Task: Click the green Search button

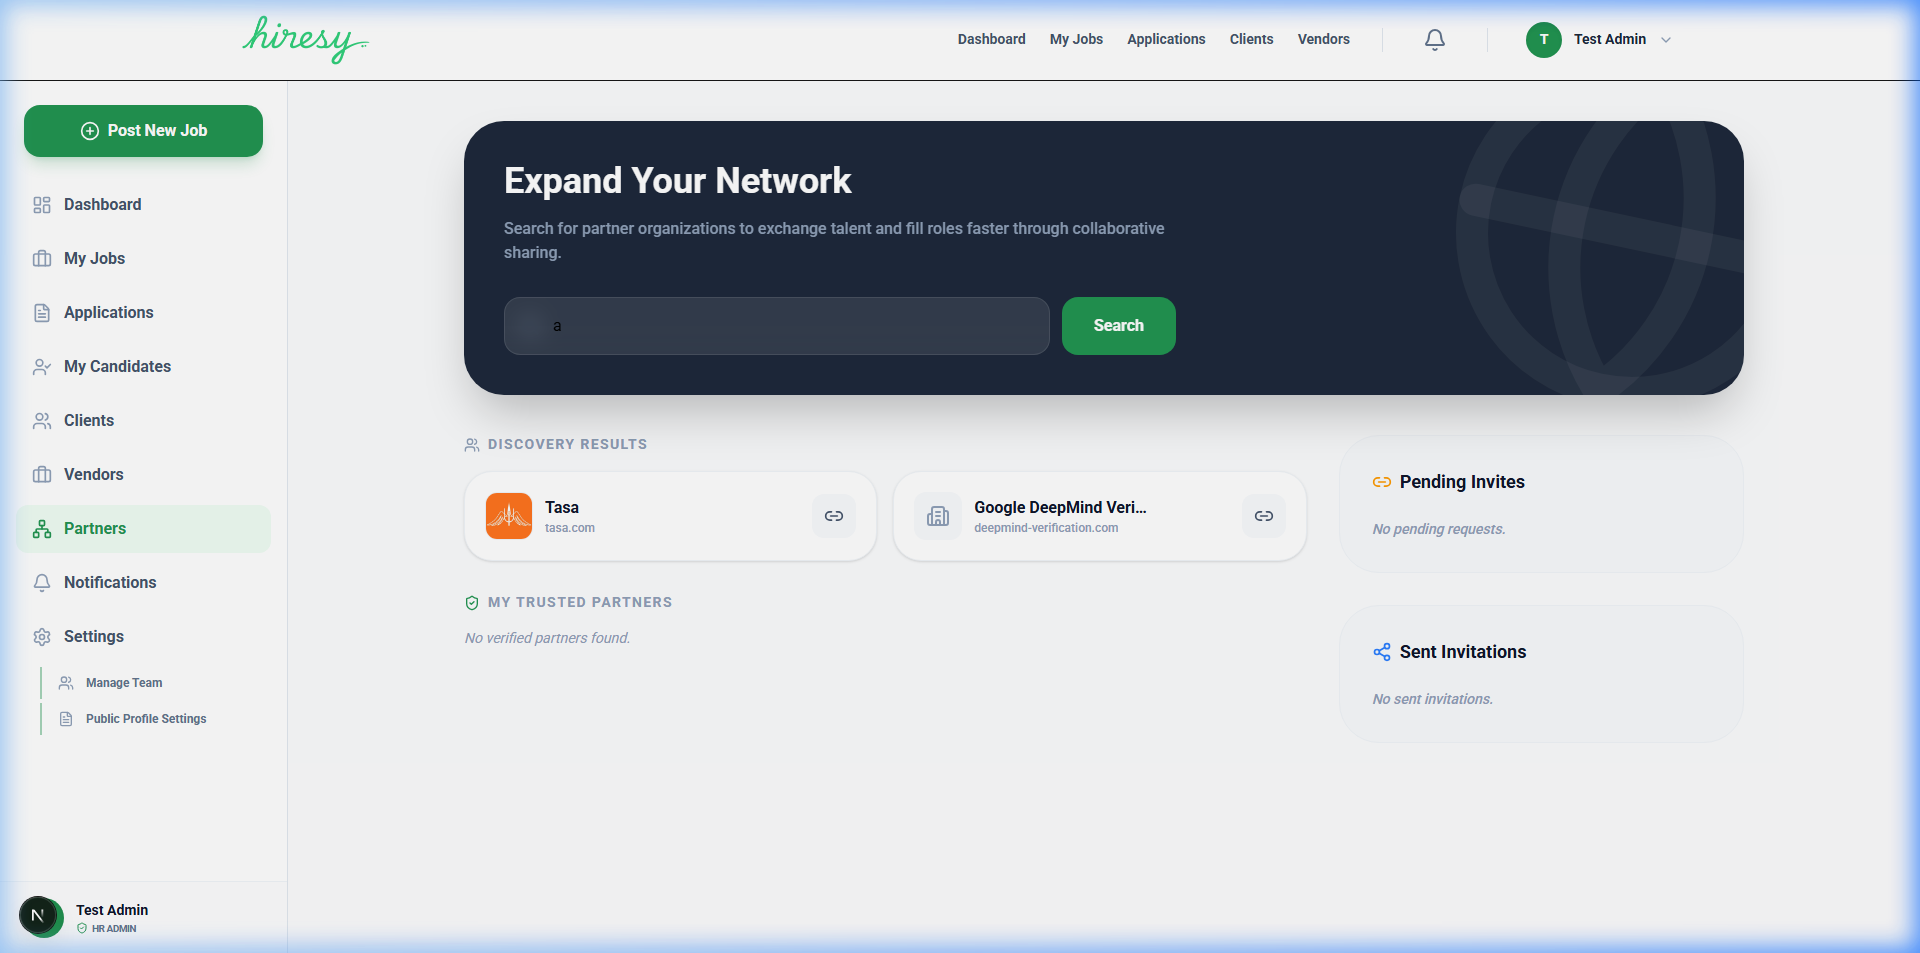Action: point(1118,326)
